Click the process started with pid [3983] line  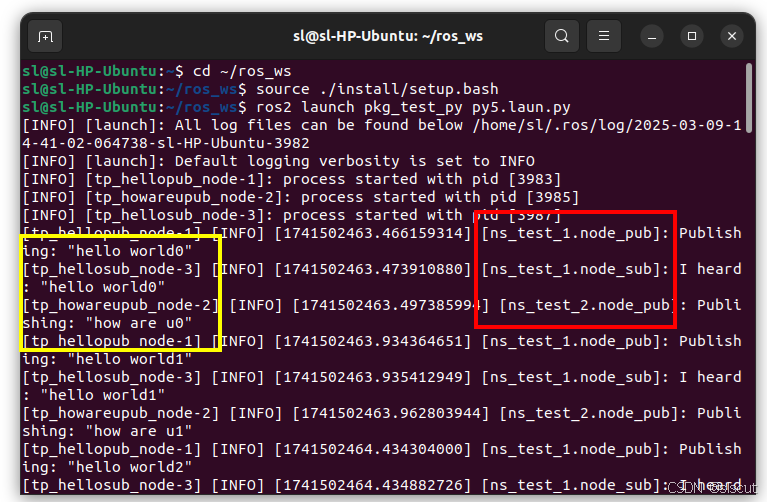coord(292,180)
